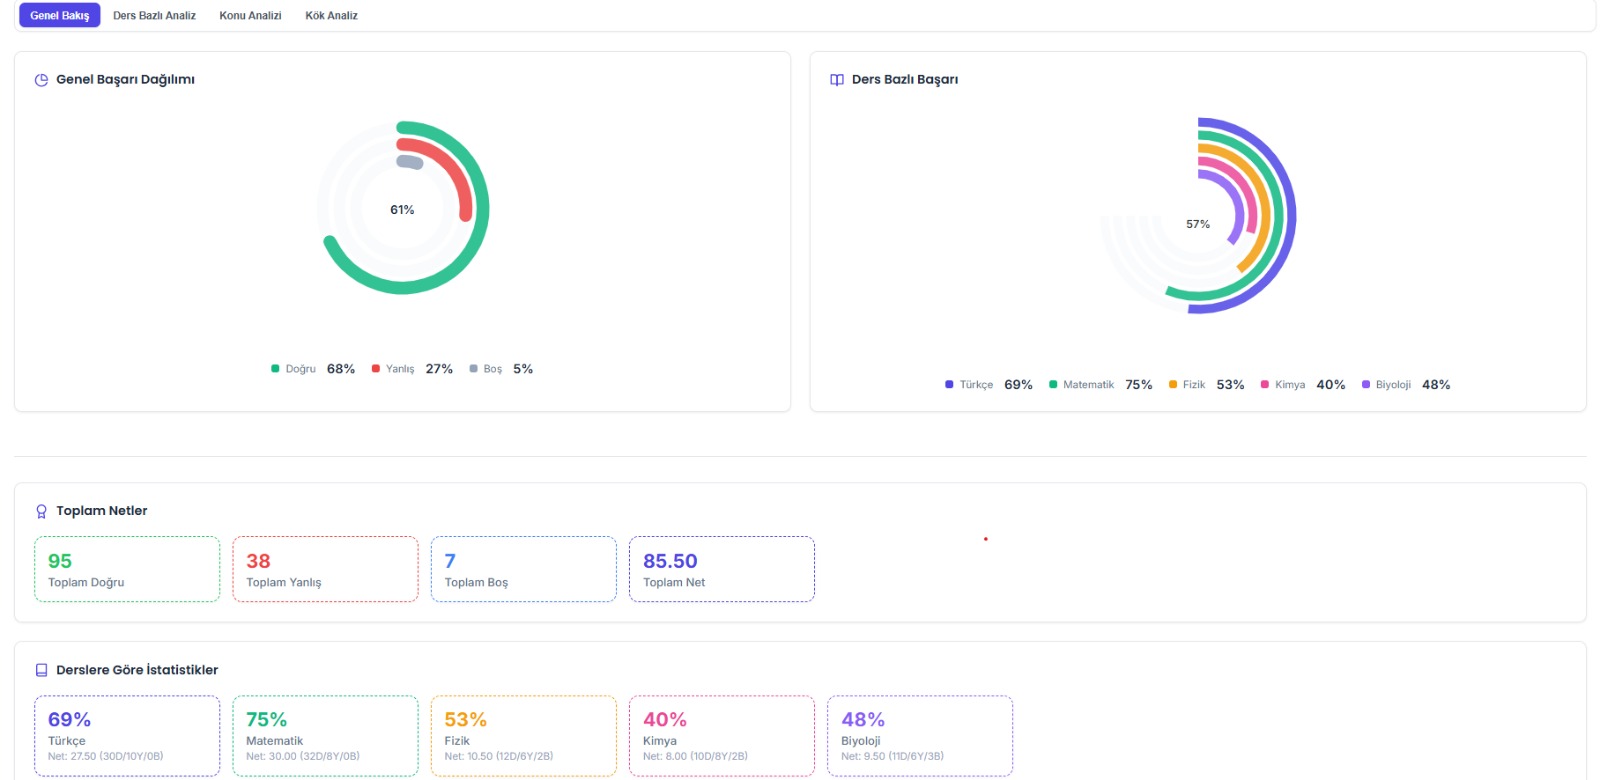
Task: Click the Biyoloji 48% statistics card
Action: coord(919,736)
